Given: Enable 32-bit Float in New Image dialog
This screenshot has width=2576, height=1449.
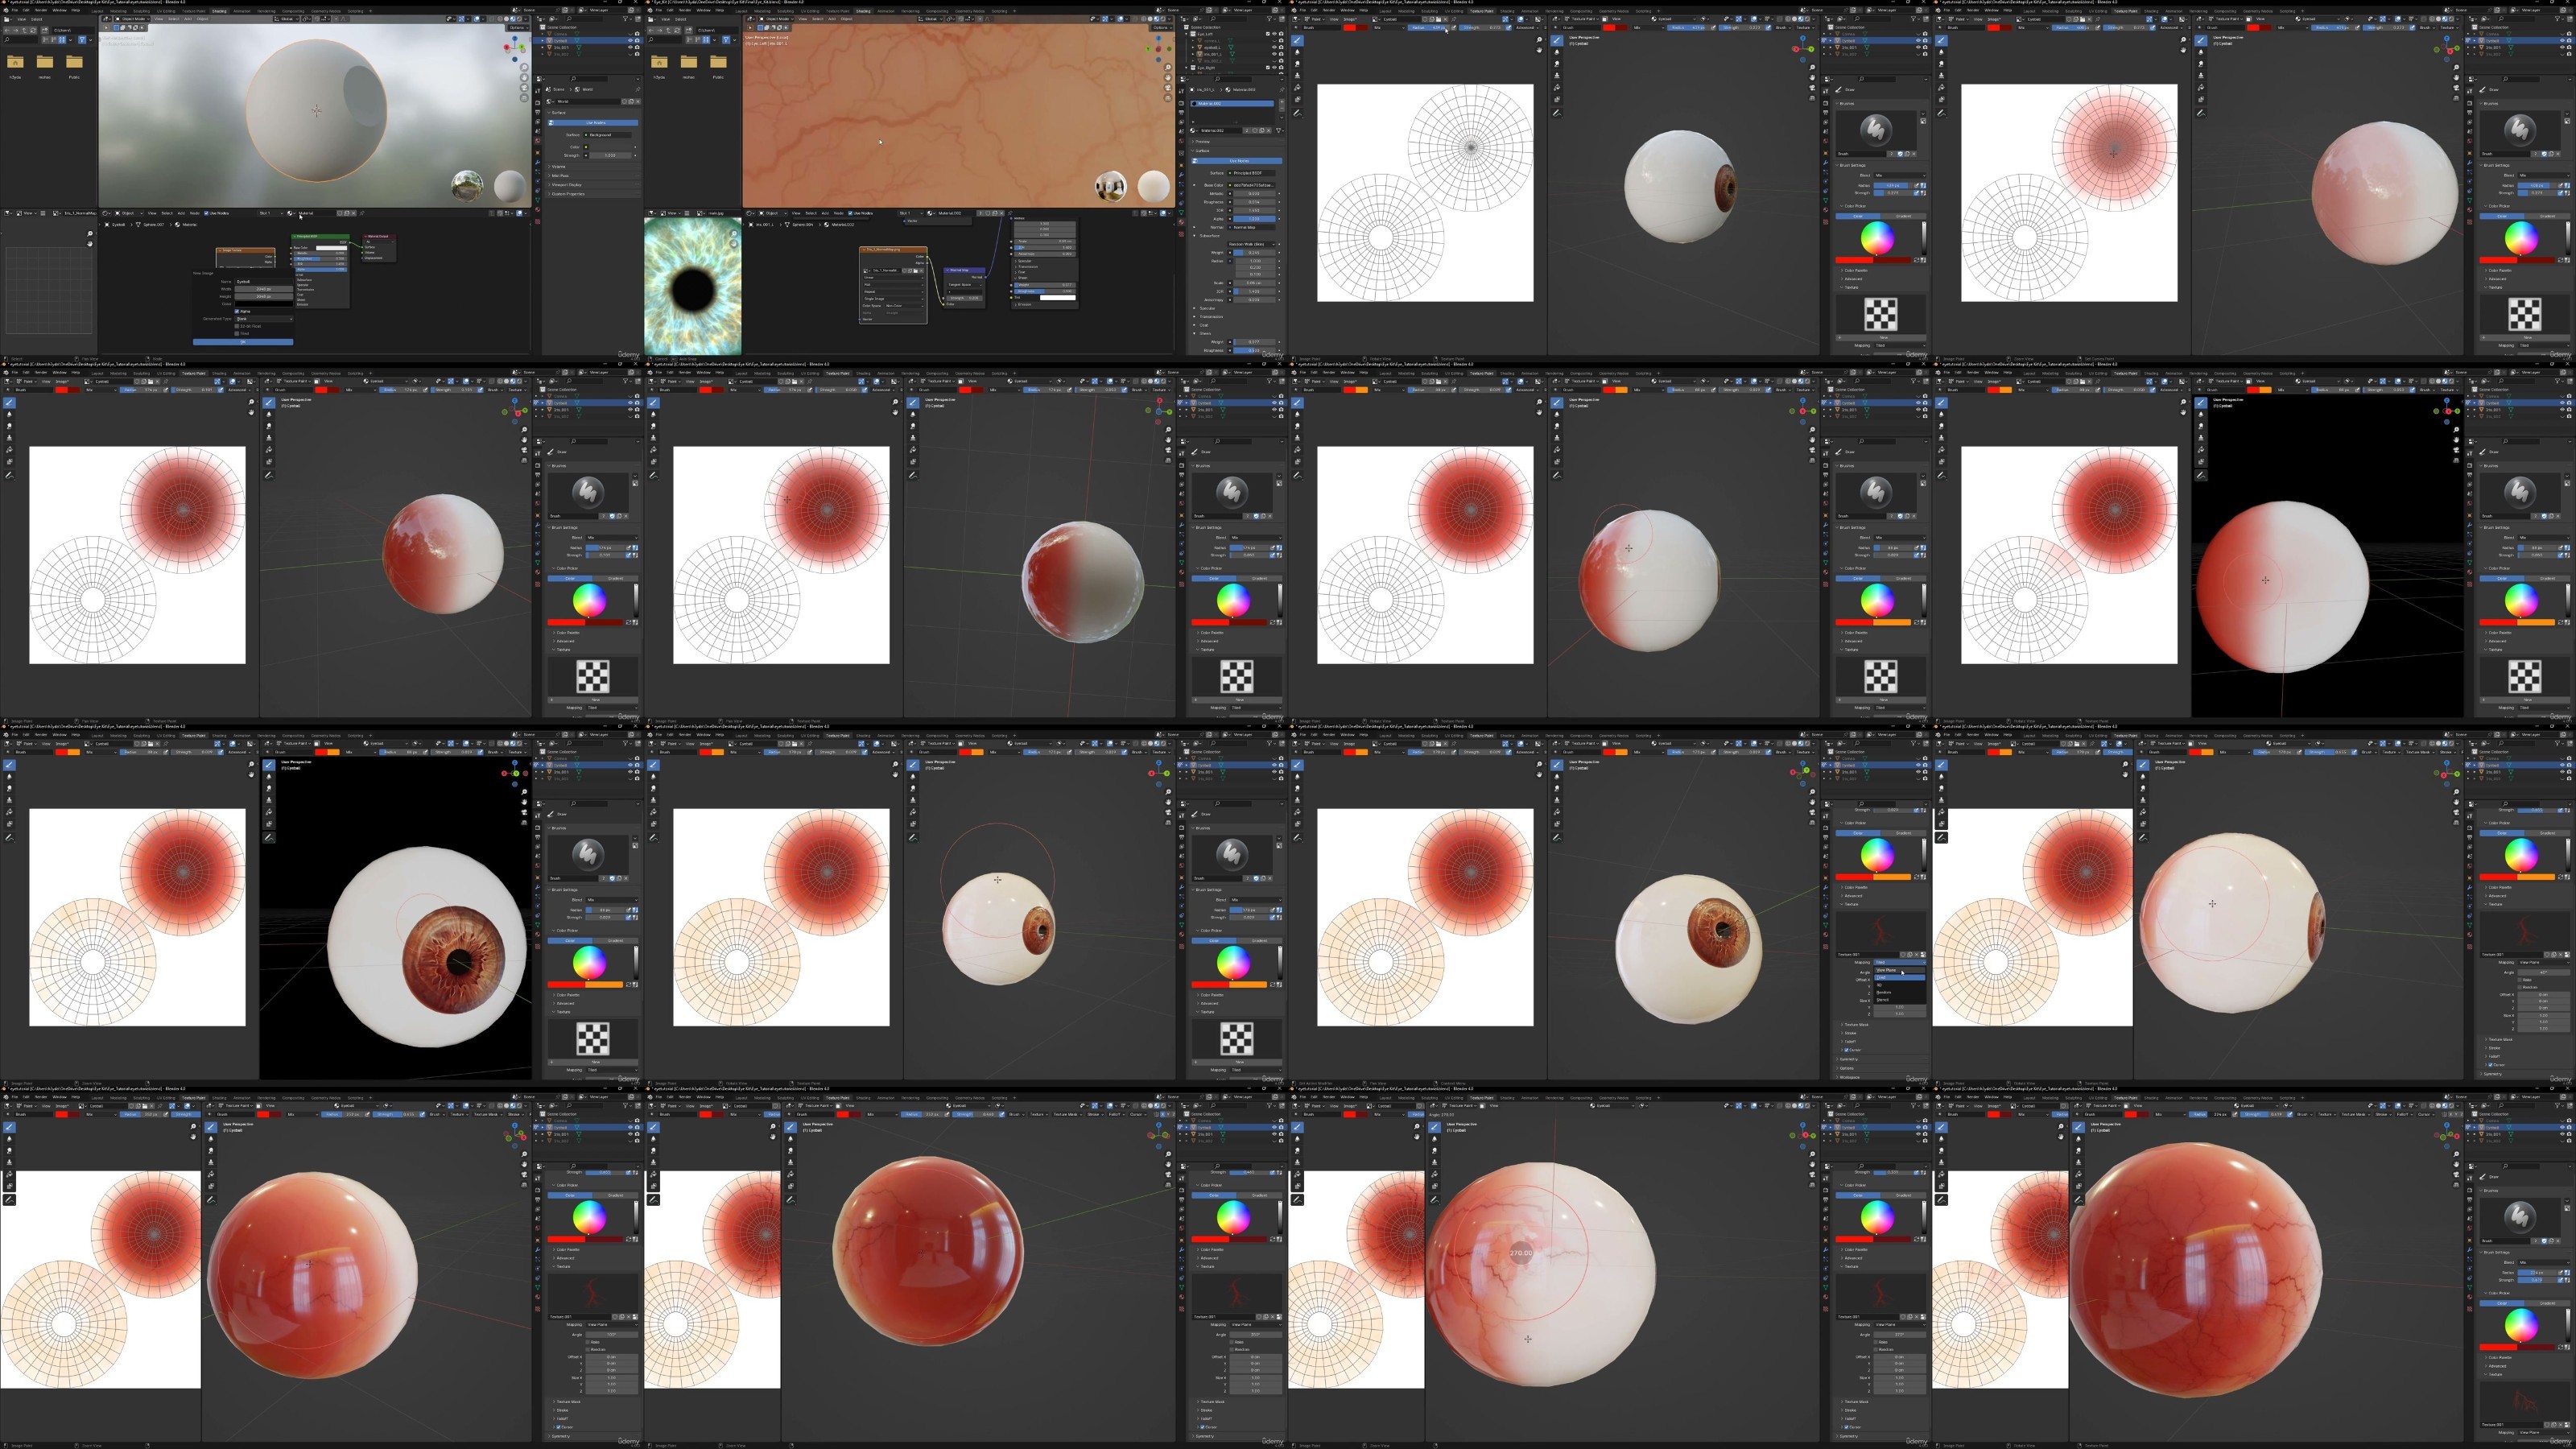Looking at the screenshot, I should coord(237,327).
